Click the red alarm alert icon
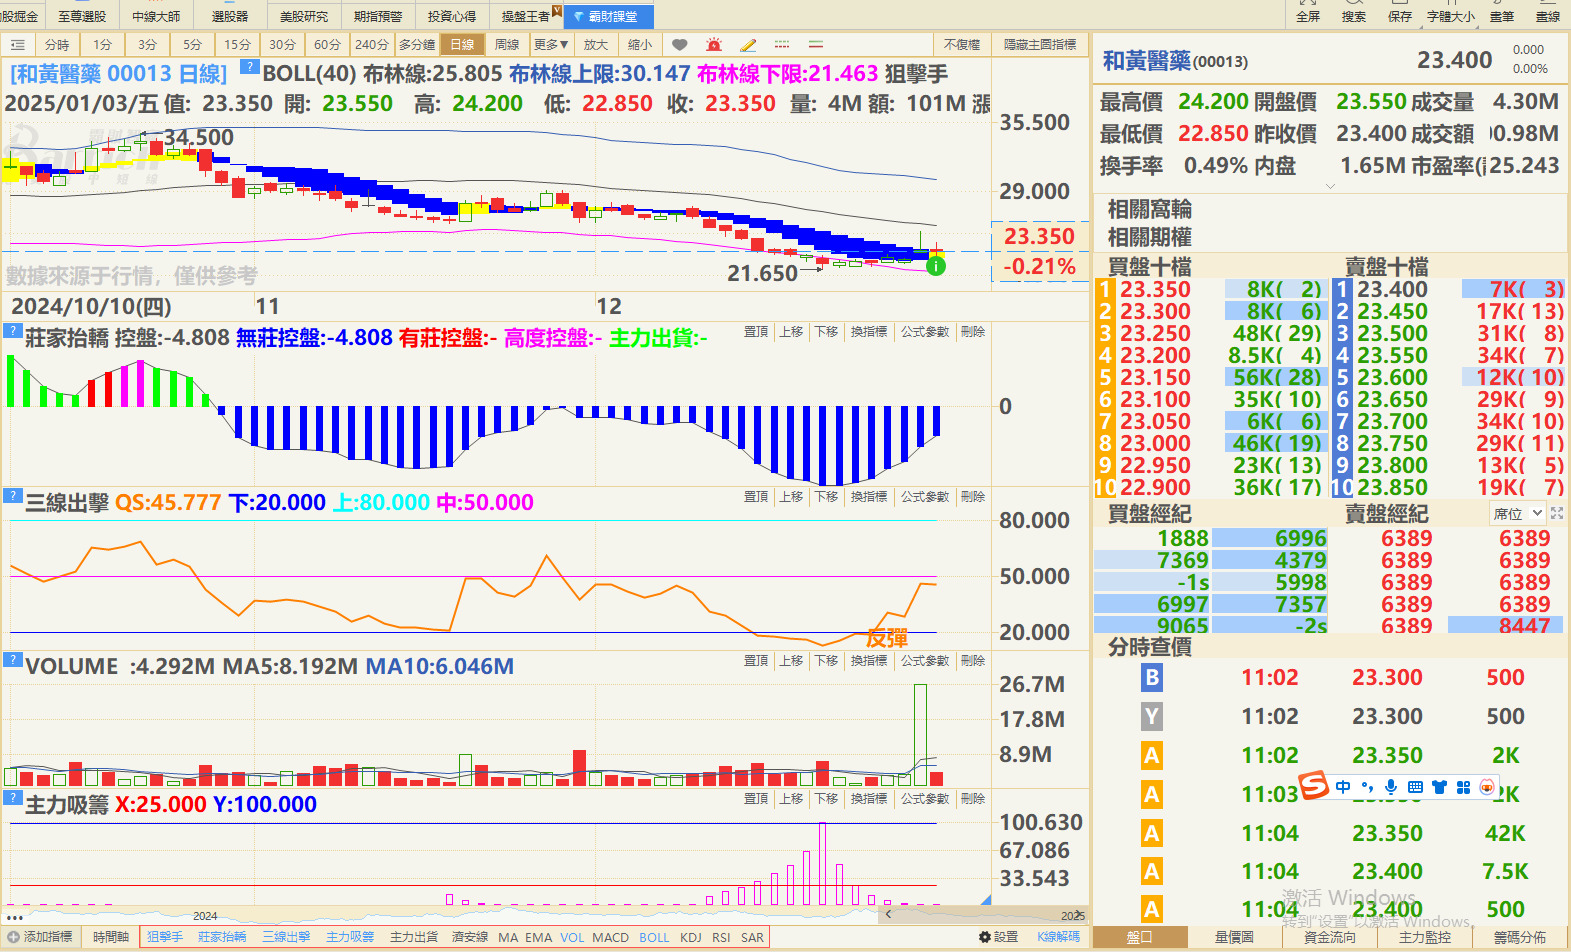Image resolution: width=1571 pixels, height=952 pixels. [x=714, y=45]
